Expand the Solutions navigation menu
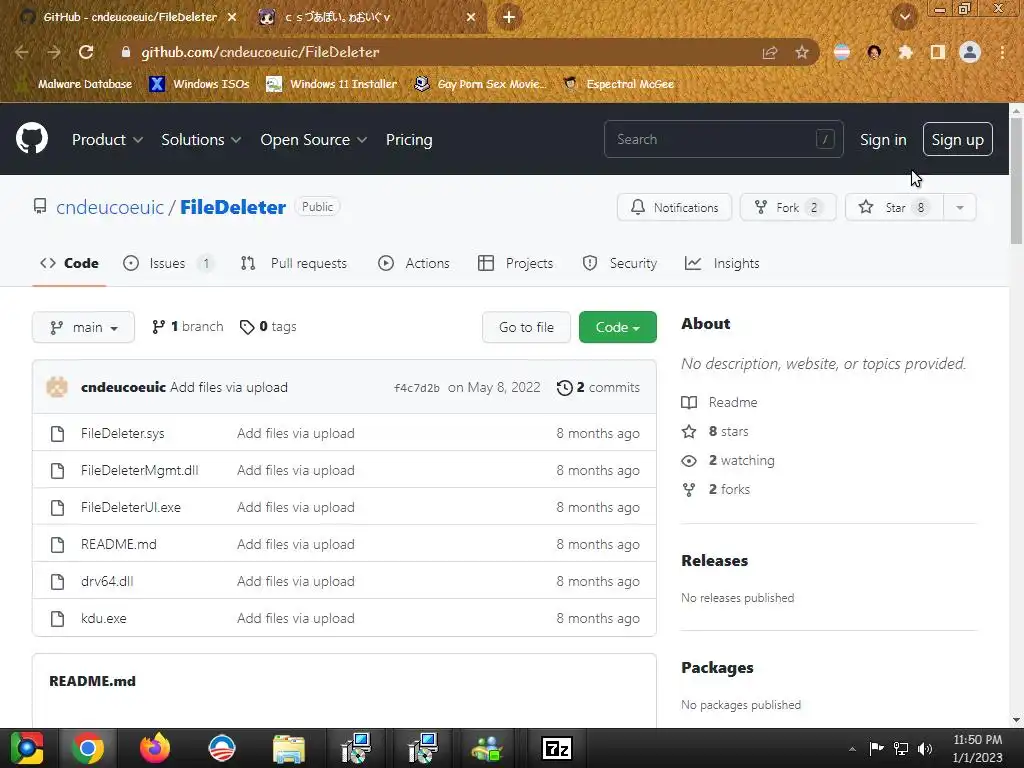1024x768 pixels. (201, 140)
